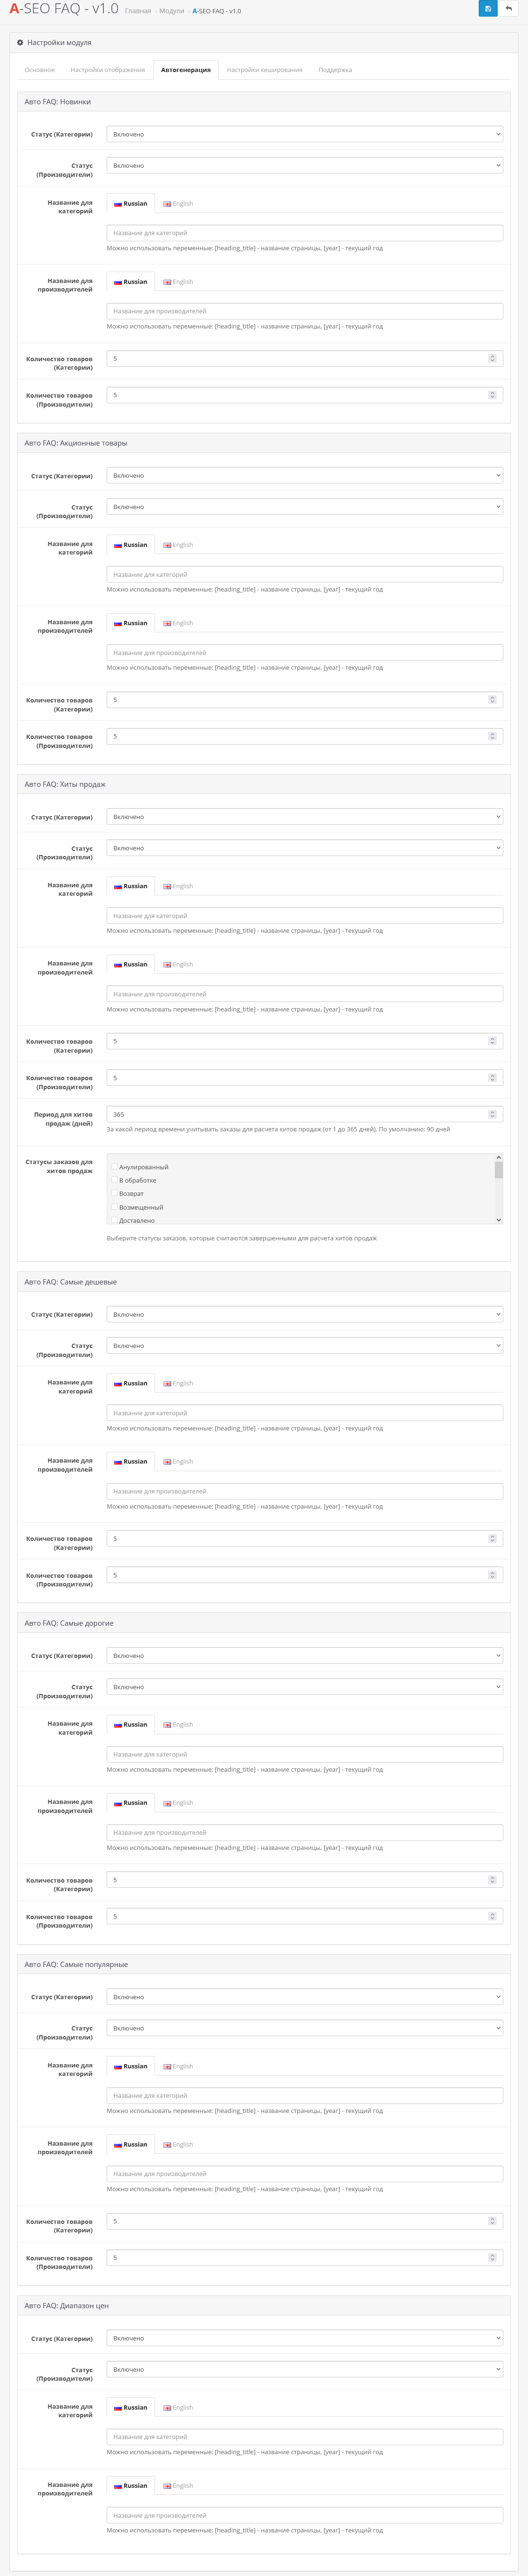This screenshot has height=2576, width=528.
Task: Switch to Настройки кеширования tab
Action: 264,70
